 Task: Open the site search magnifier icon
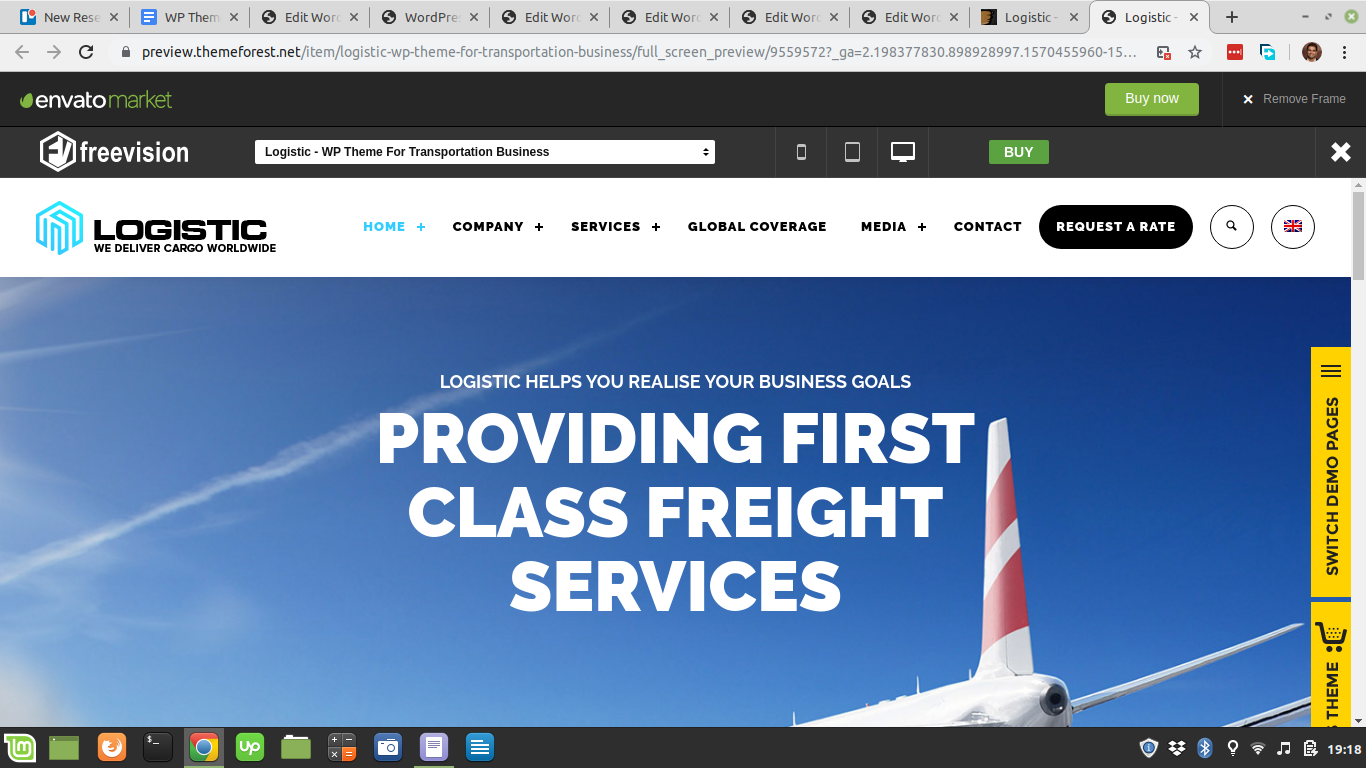(1231, 227)
